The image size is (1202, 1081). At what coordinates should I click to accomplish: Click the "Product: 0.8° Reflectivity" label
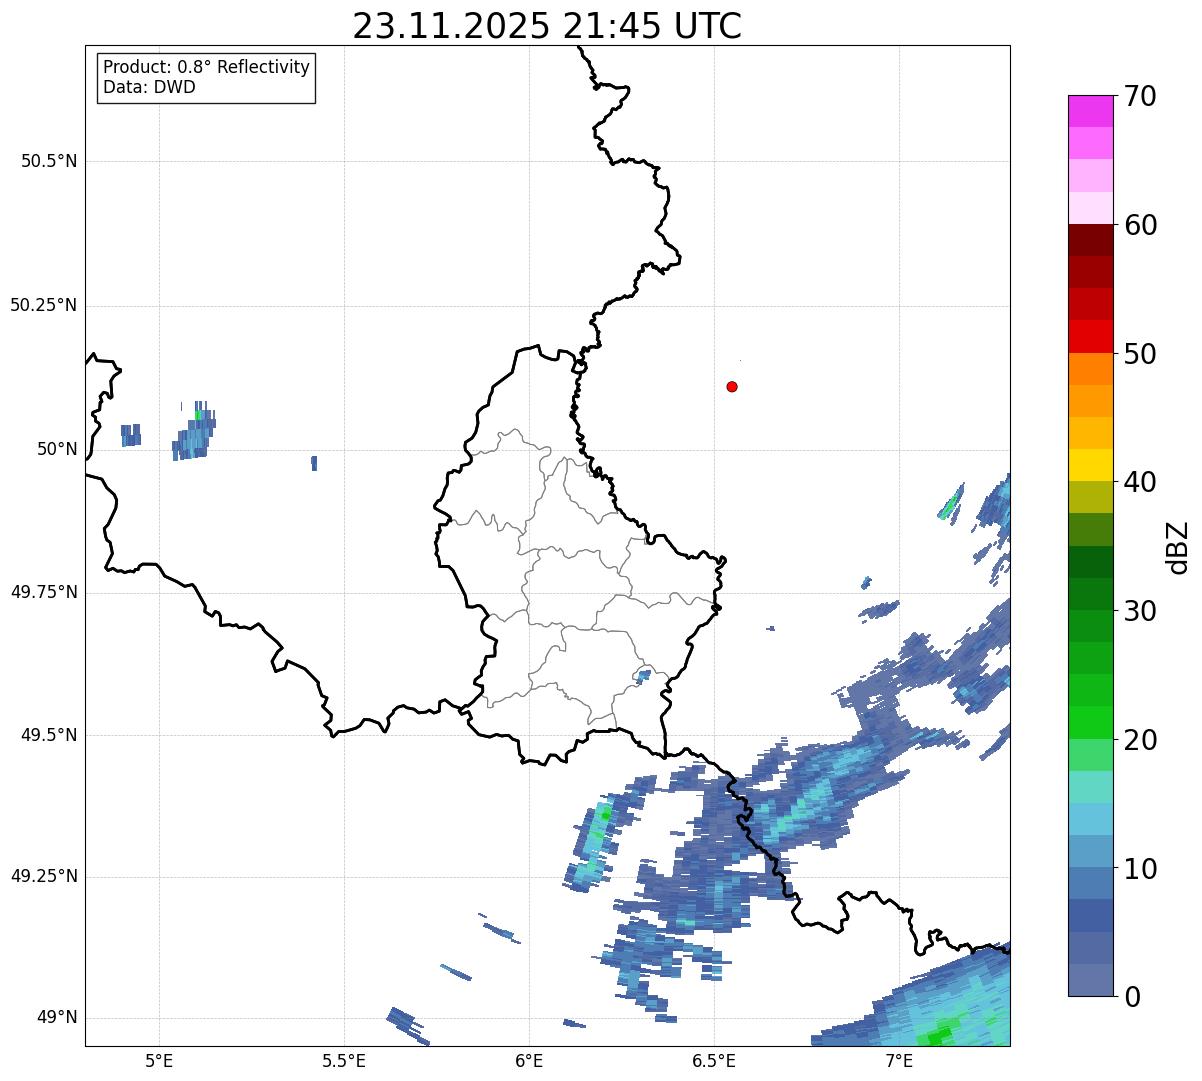pos(207,67)
